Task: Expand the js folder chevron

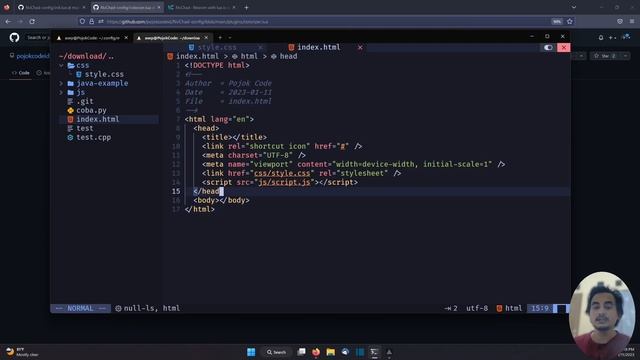Action: coord(61,93)
